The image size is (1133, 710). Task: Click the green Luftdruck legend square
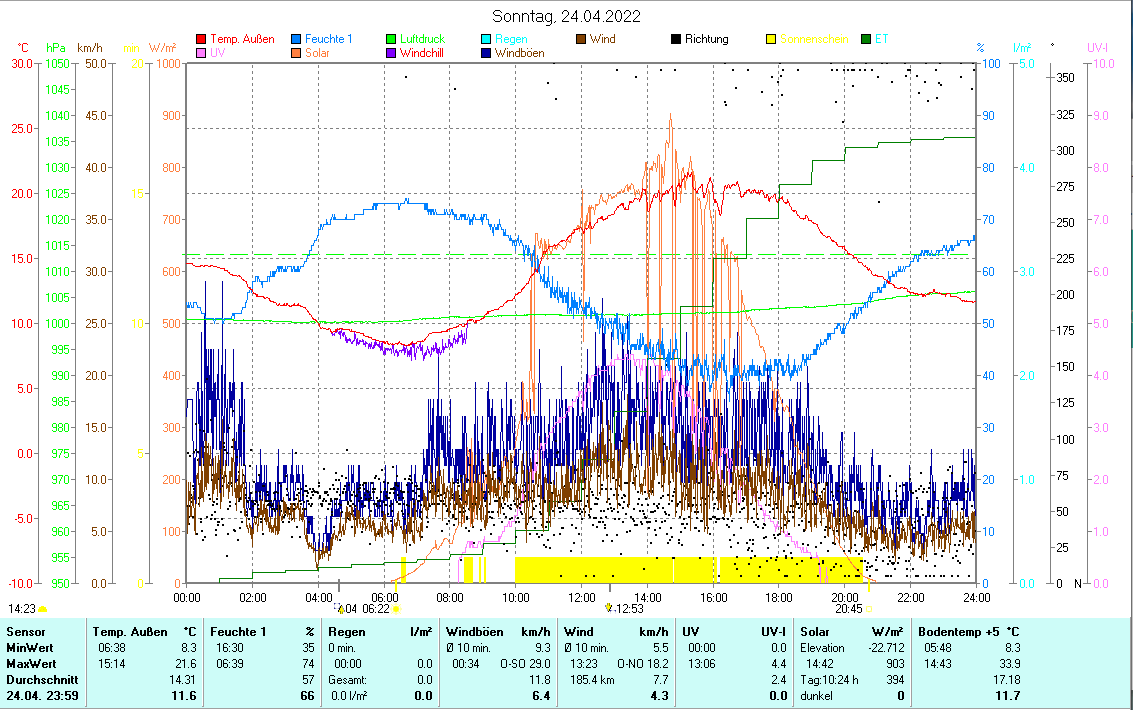[x=392, y=40]
